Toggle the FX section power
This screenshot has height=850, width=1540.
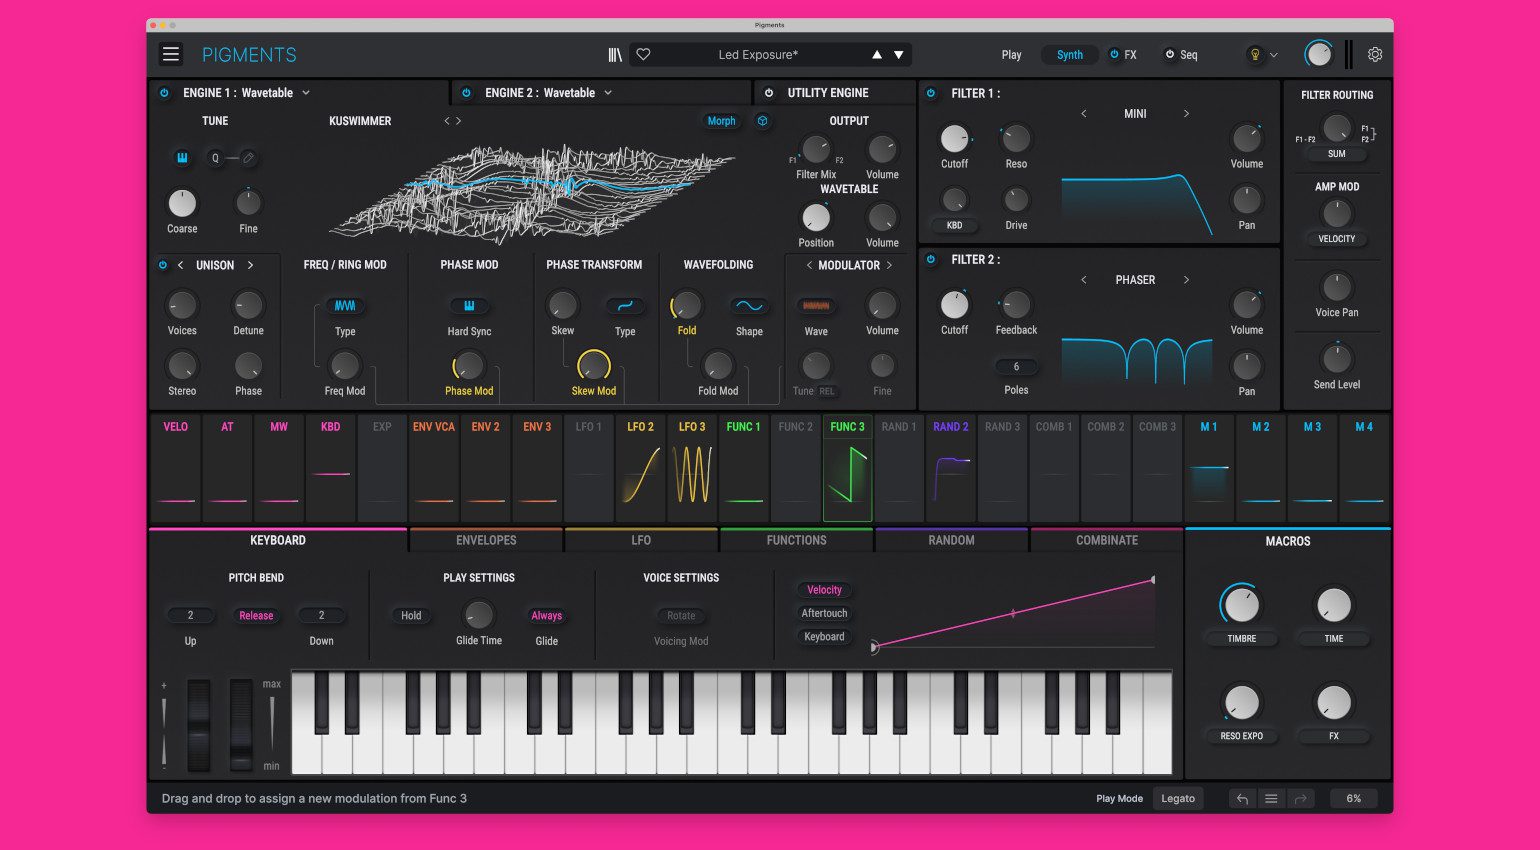click(x=1114, y=55)
